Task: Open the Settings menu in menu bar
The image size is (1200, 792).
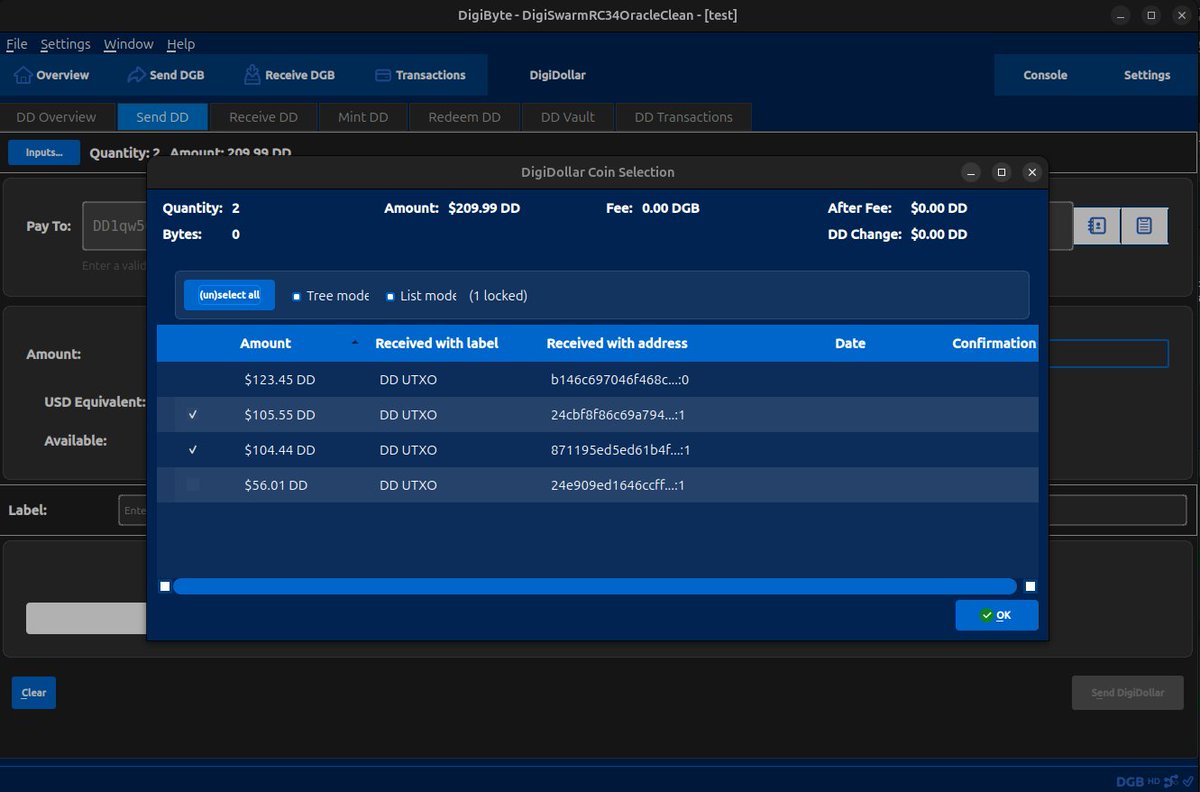Action: click(65, 44)
